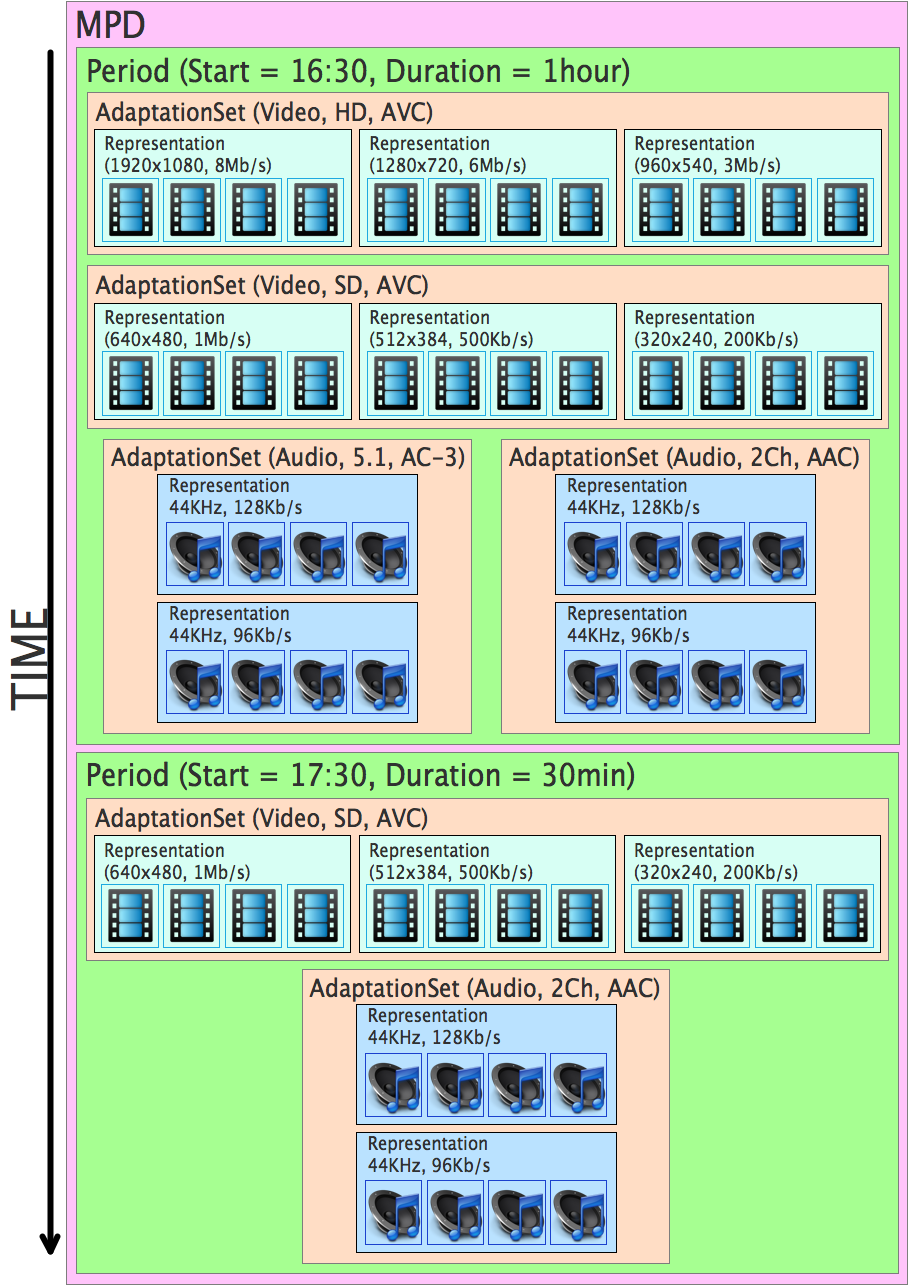
Task: Select first audio segment in AC-3 128Kb/s representation
Action: pos(195,553)
